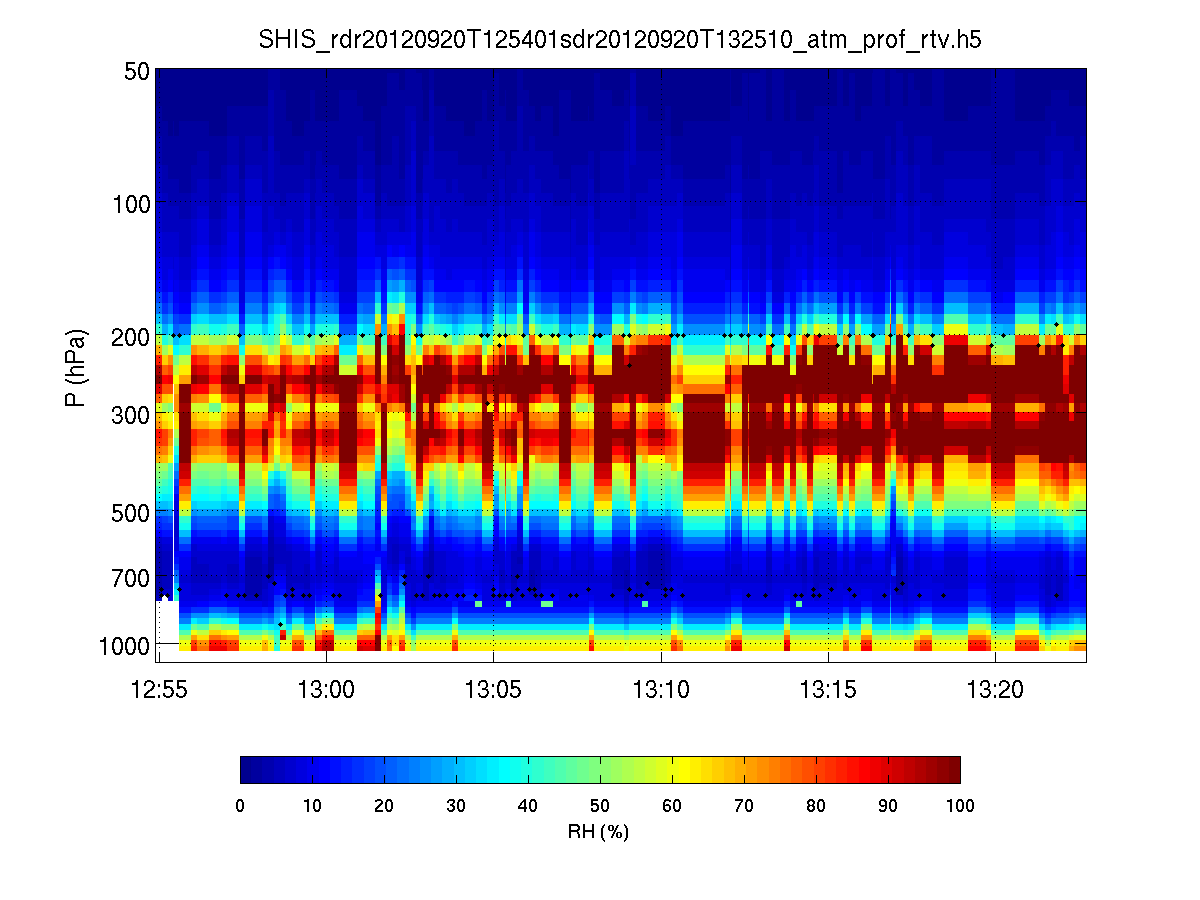Image resolution: width=1200 pixels, height=900 pixels.
Task: Click the 13:10 time tick label
Action: pyautogui.click(x=661, y=688)
